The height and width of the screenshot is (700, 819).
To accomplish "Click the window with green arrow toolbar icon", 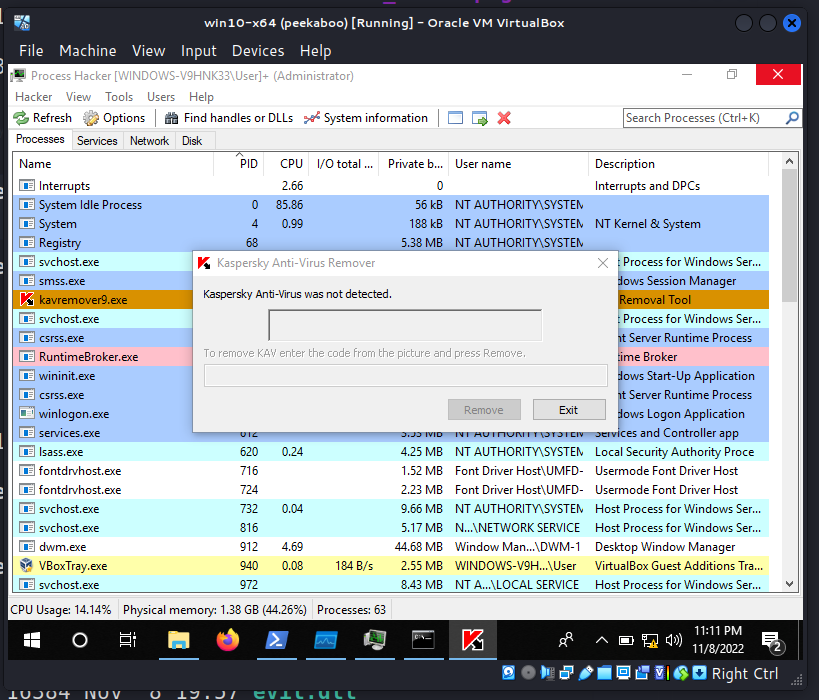I will [479, 118].
